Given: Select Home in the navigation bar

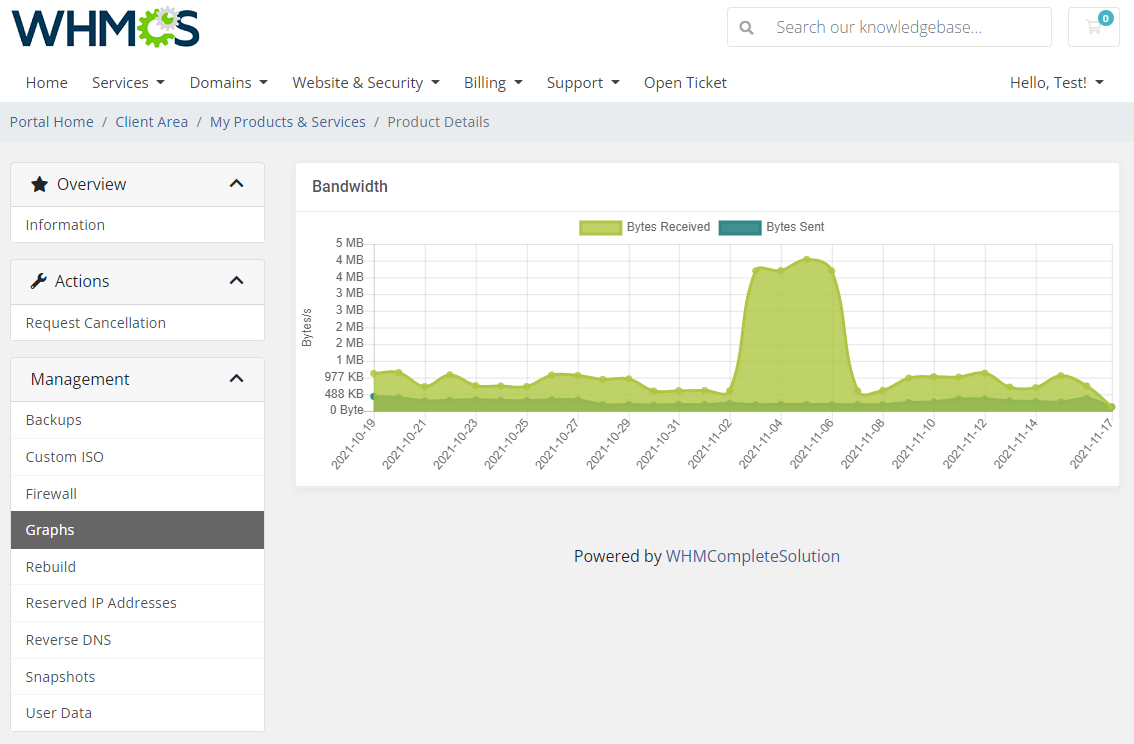Looking at the screenshot, I should 46,82.
